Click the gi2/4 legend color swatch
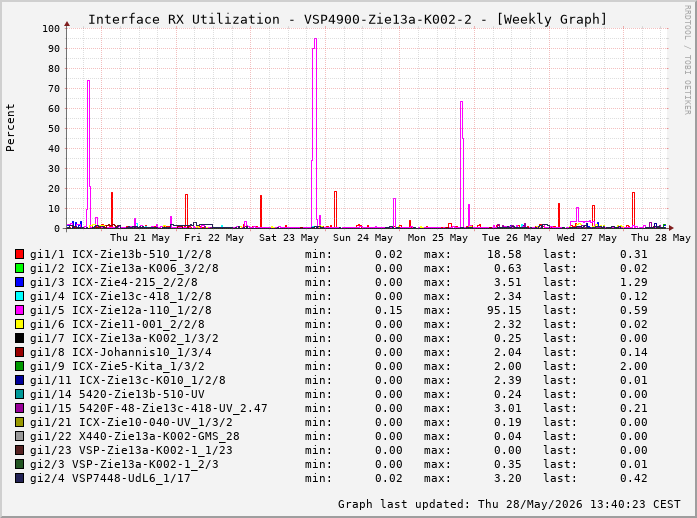 point(19,478)
